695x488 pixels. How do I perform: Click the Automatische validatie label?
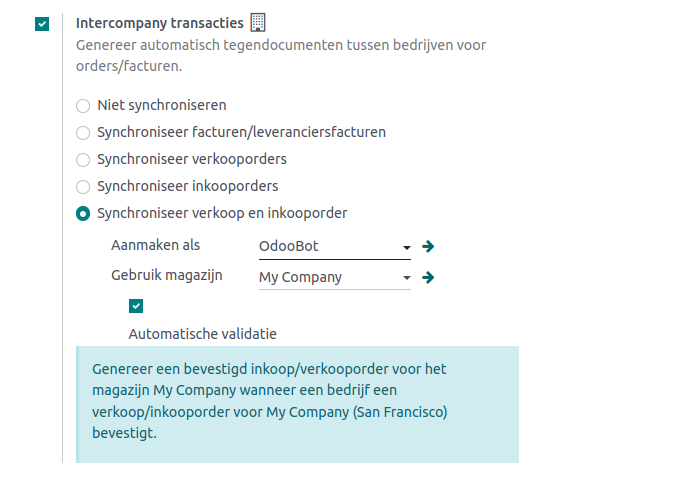point(202,334)
